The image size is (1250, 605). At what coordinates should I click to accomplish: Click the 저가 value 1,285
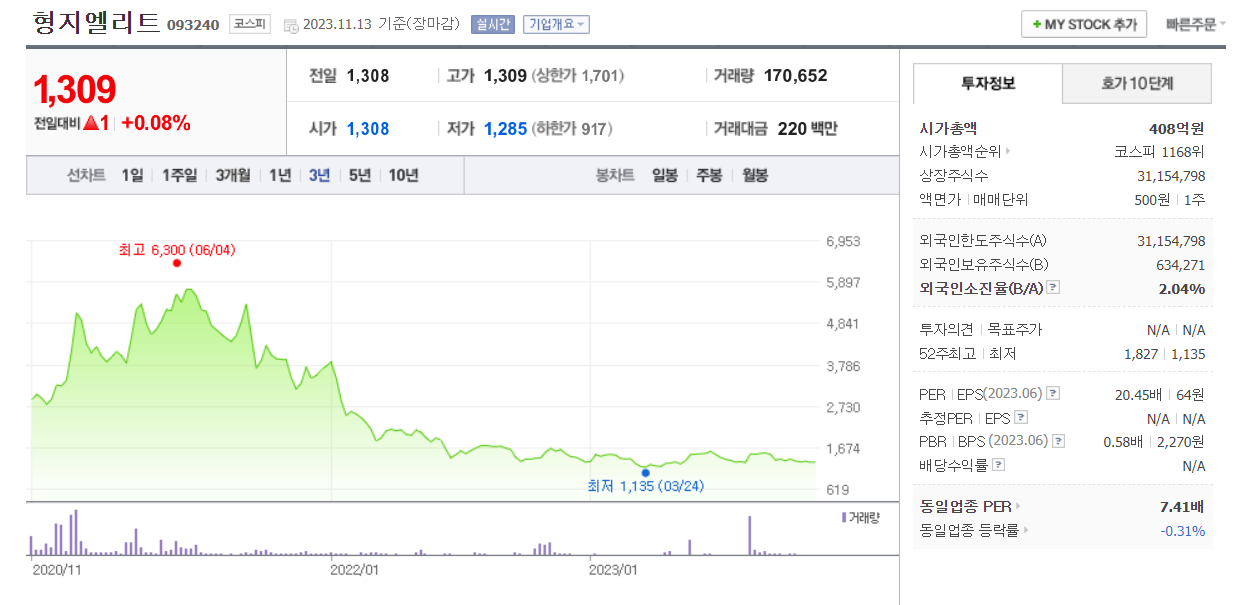click(505, 128)
